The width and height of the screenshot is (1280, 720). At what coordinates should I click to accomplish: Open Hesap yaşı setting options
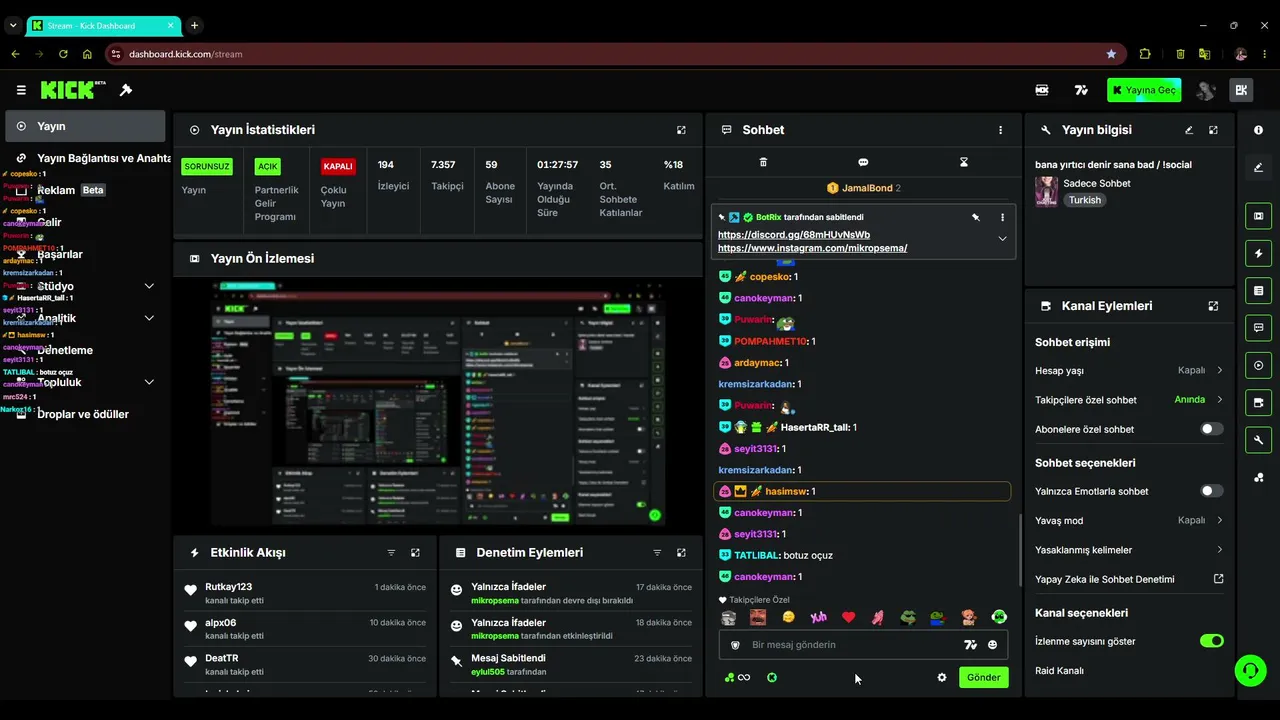[1129, 370]
